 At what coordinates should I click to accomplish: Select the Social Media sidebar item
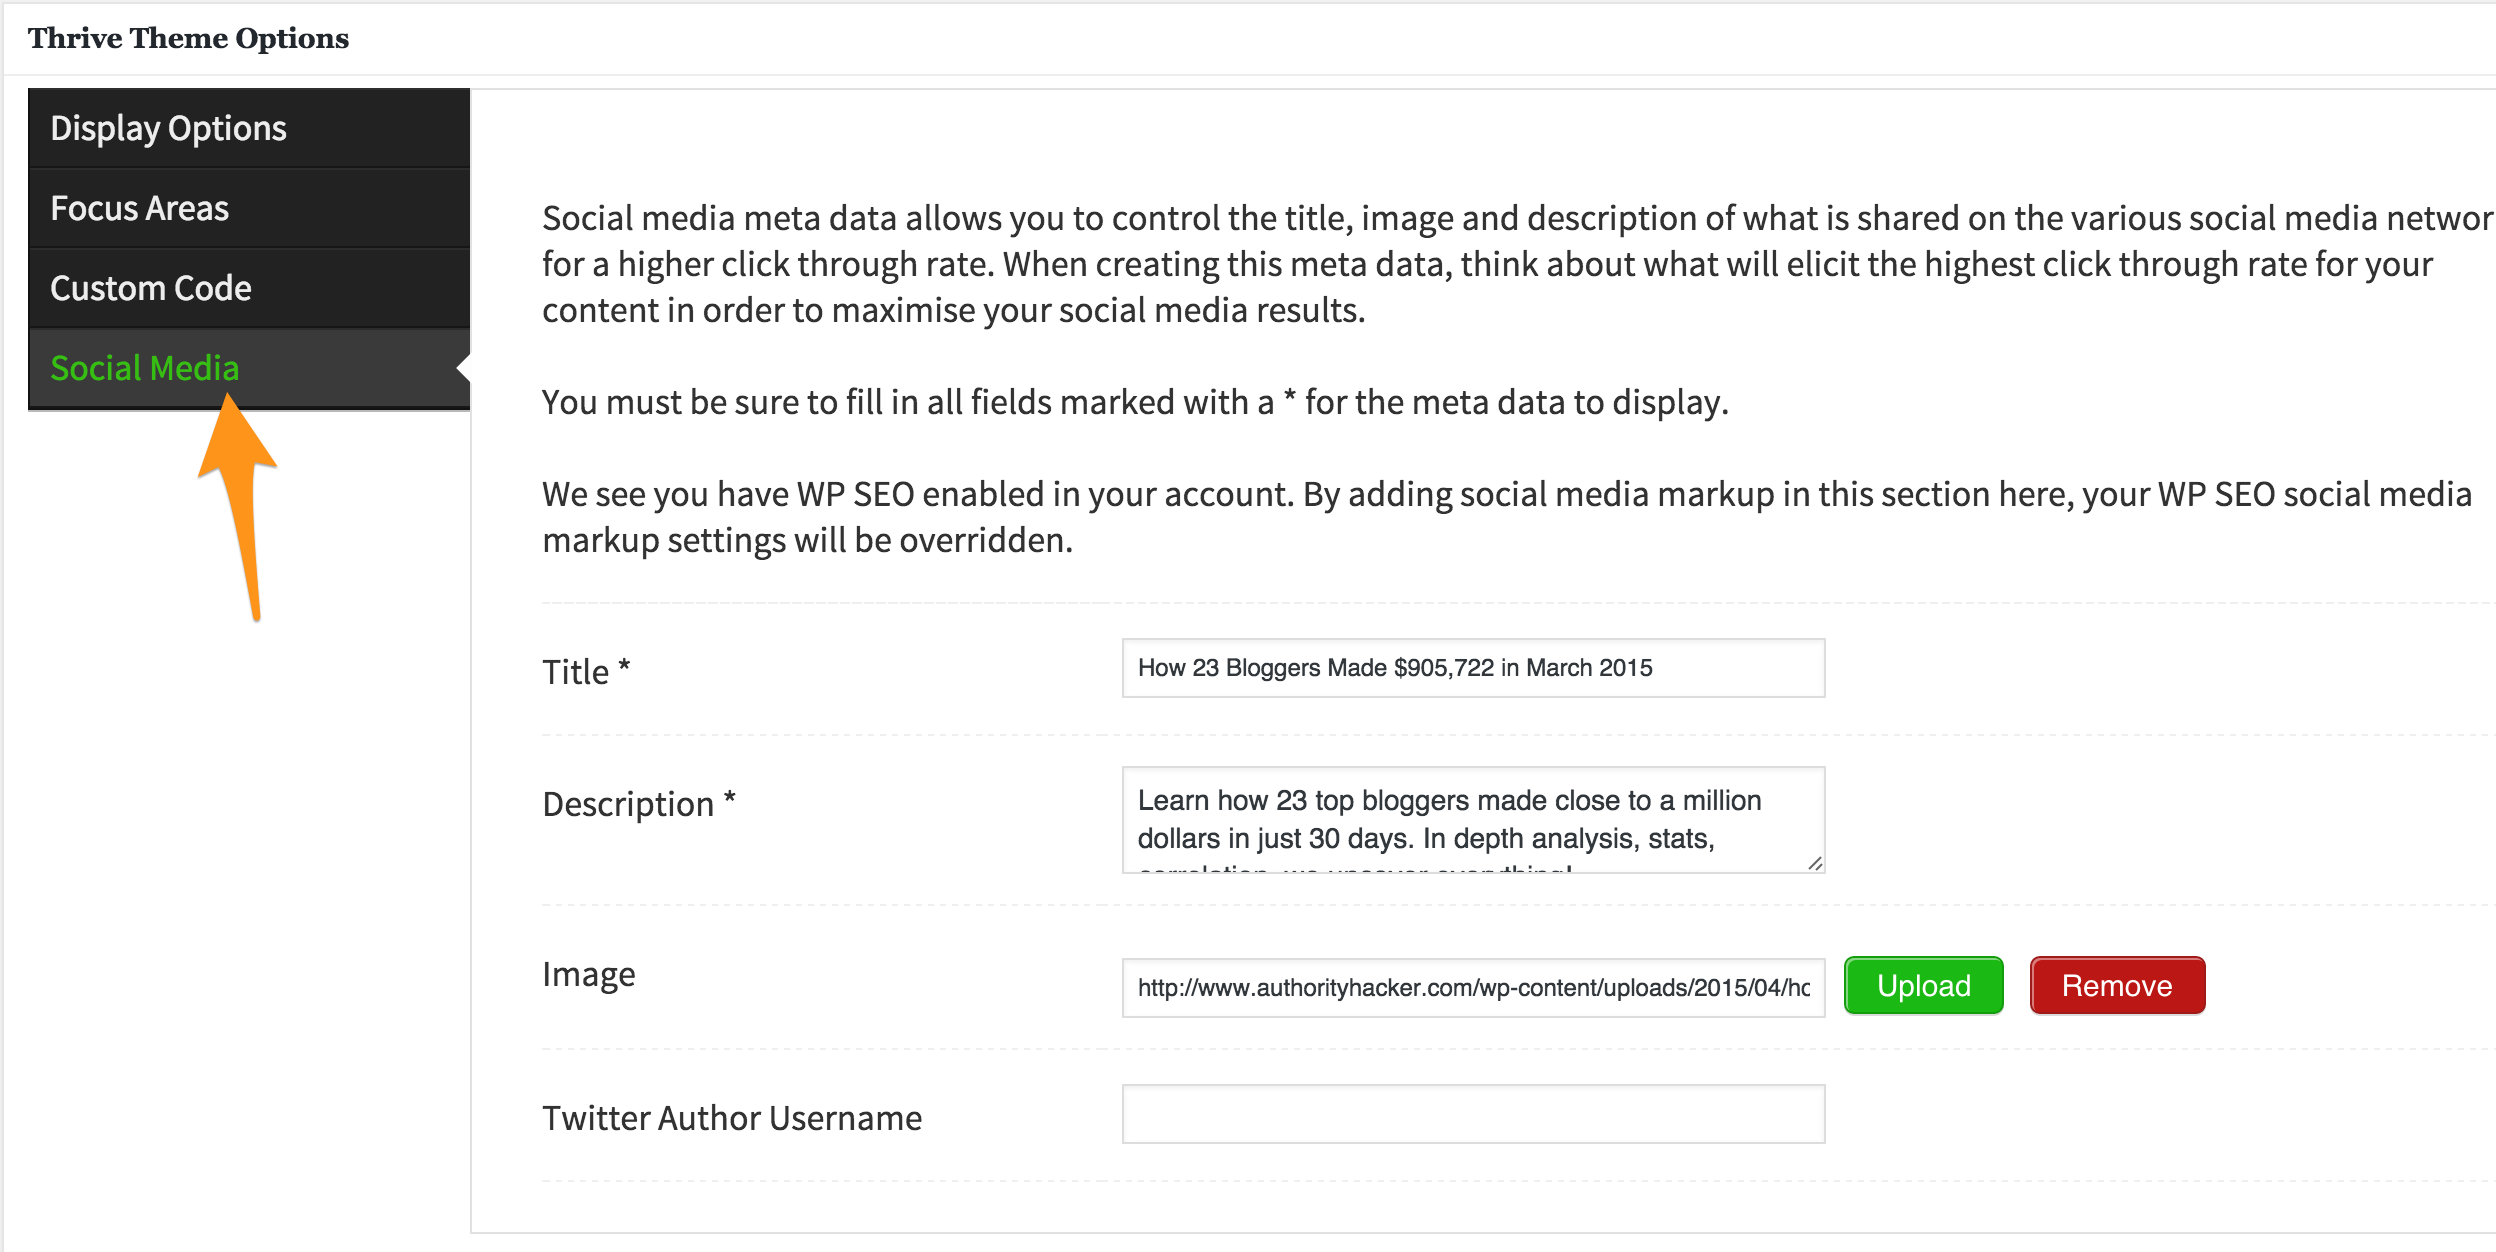[x=249, y=368]
